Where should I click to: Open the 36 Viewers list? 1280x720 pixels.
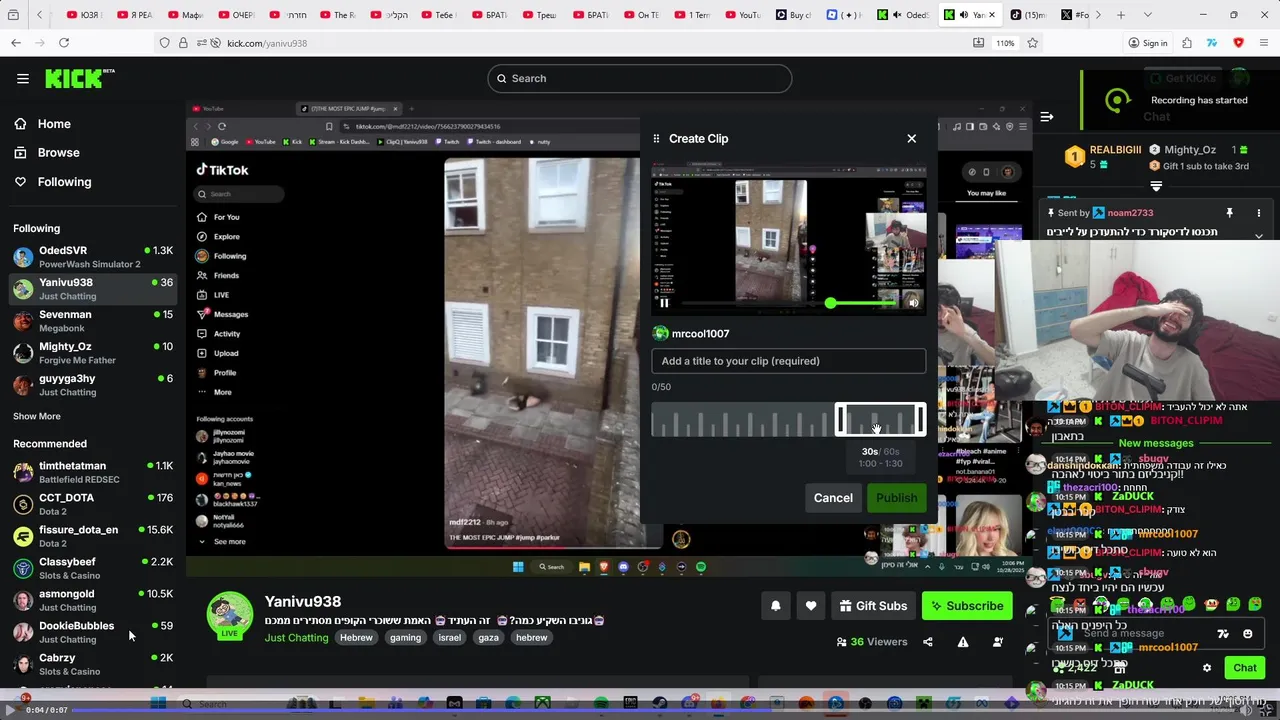872,642
